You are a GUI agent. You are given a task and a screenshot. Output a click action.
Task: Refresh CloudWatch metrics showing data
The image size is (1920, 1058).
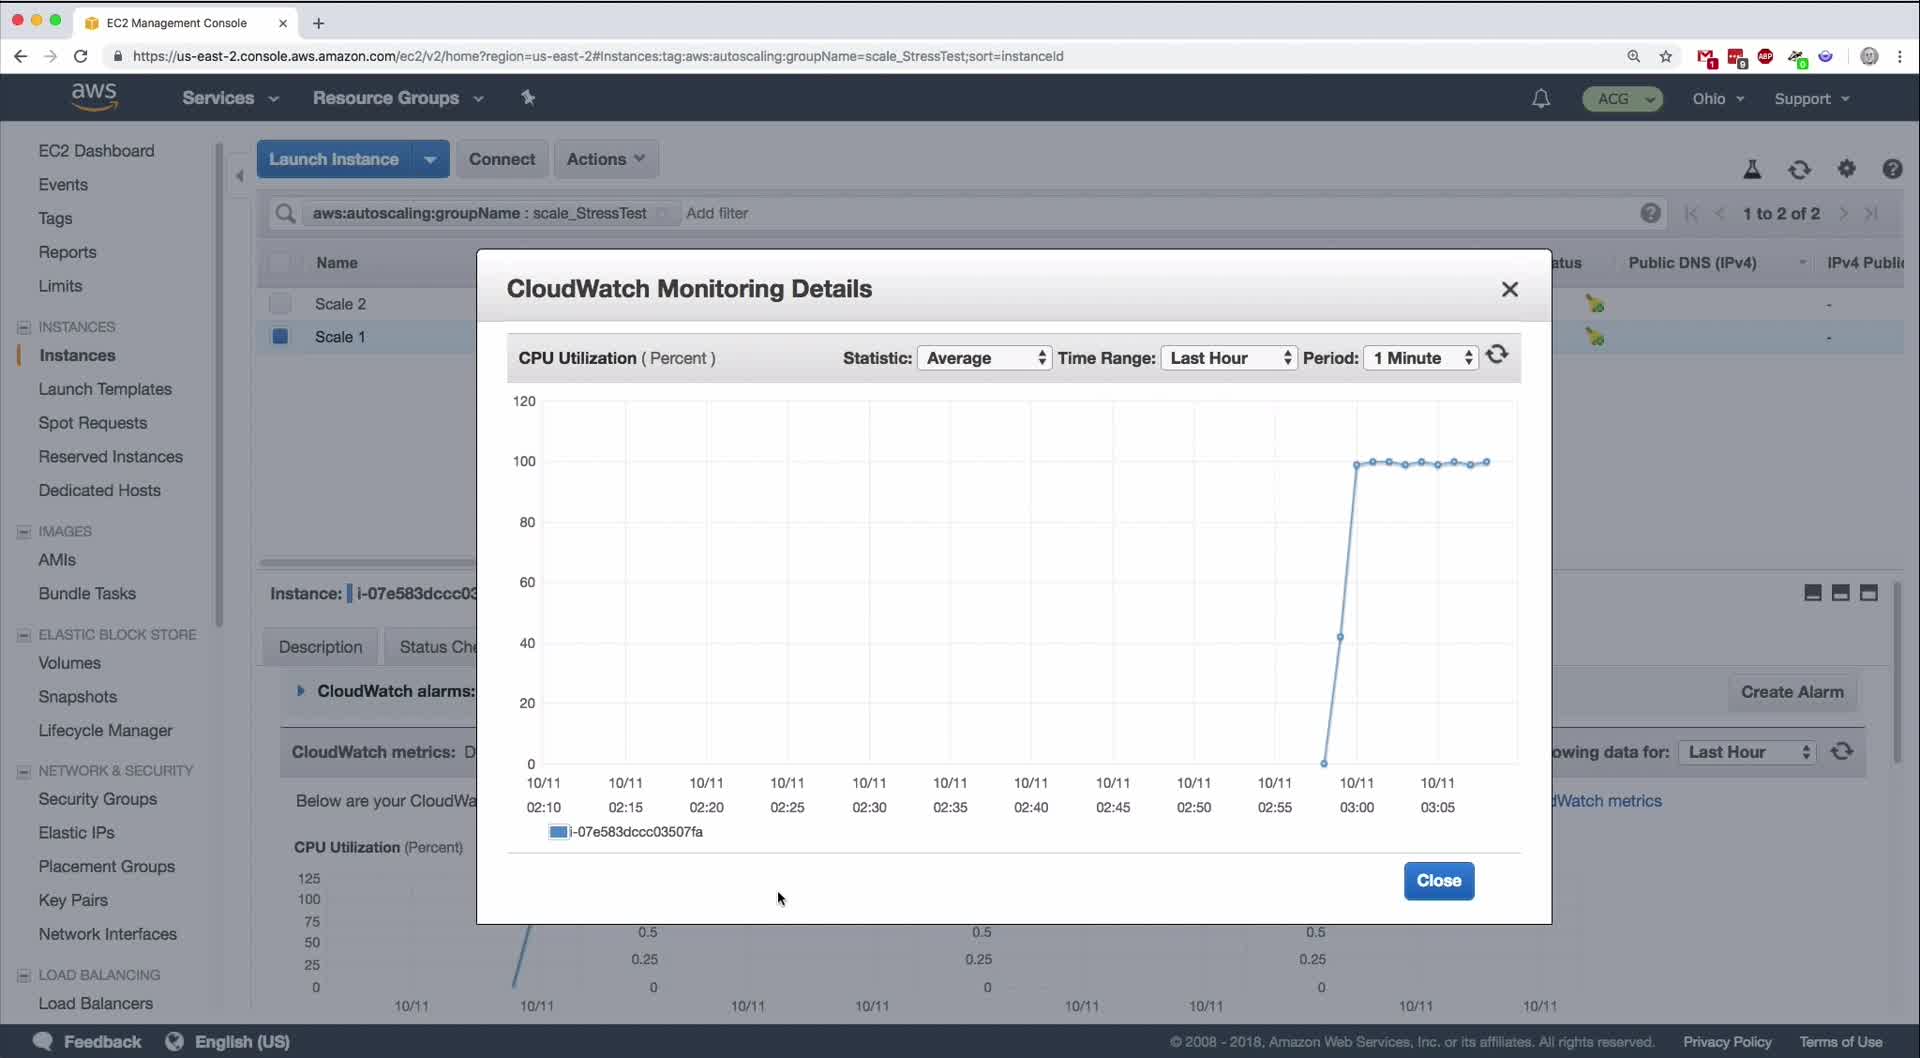[x=1842, y=751]
